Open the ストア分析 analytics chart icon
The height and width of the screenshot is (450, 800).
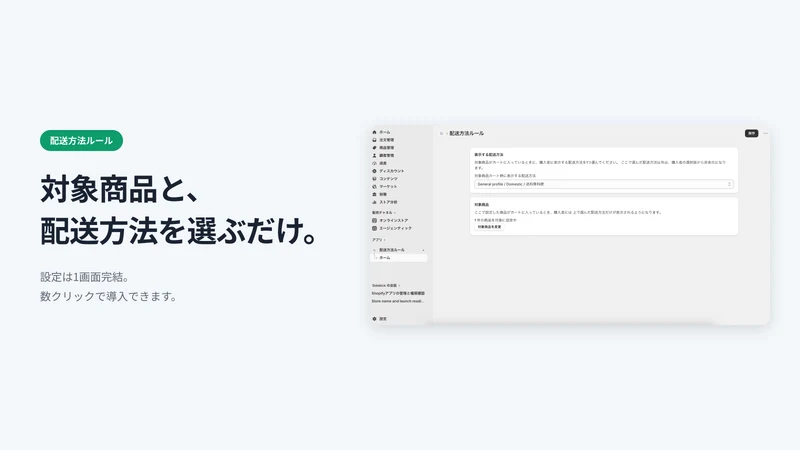click(374, 202)
